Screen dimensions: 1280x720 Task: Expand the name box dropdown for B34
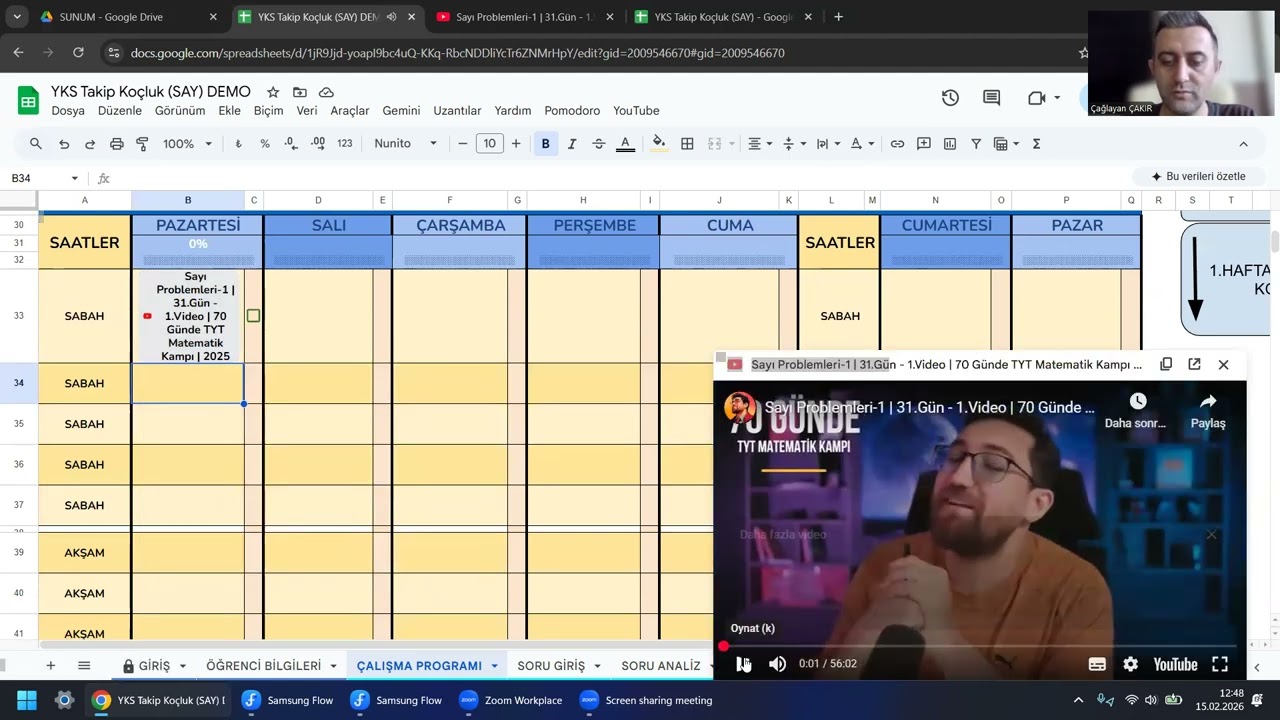coord(74,178)
